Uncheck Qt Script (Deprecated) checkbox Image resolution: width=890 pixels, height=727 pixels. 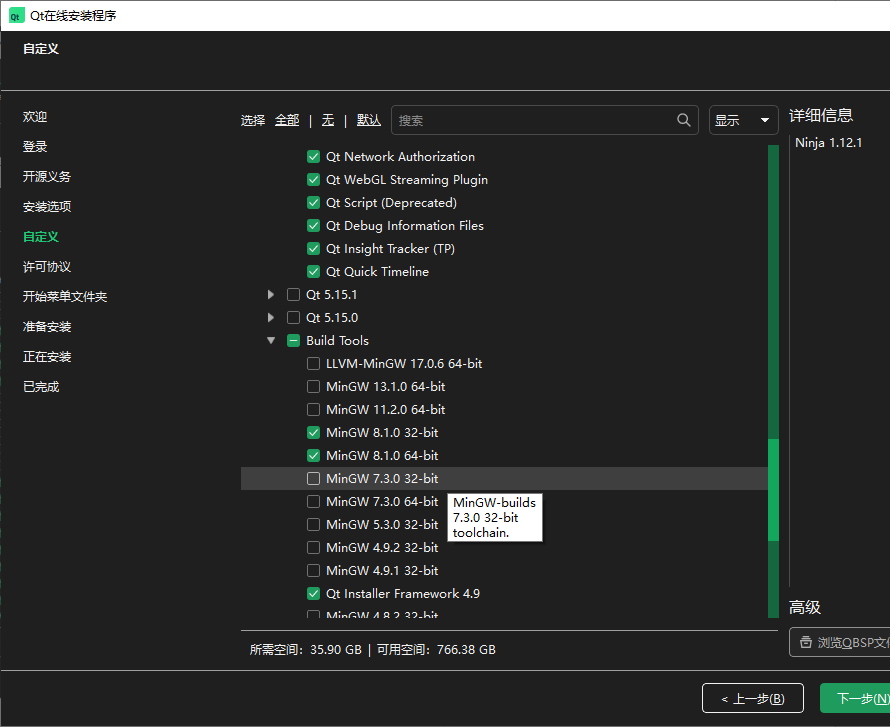[x=313, y=203]
